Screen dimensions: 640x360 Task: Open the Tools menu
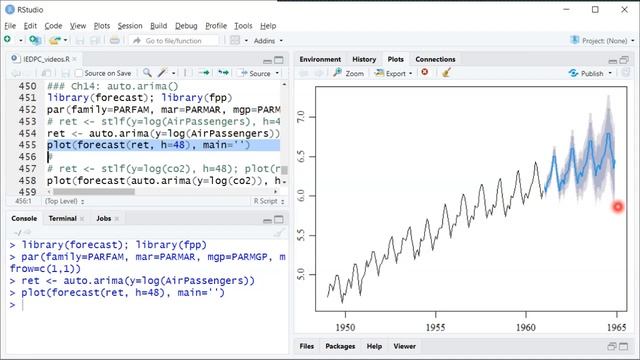point(243,26)
